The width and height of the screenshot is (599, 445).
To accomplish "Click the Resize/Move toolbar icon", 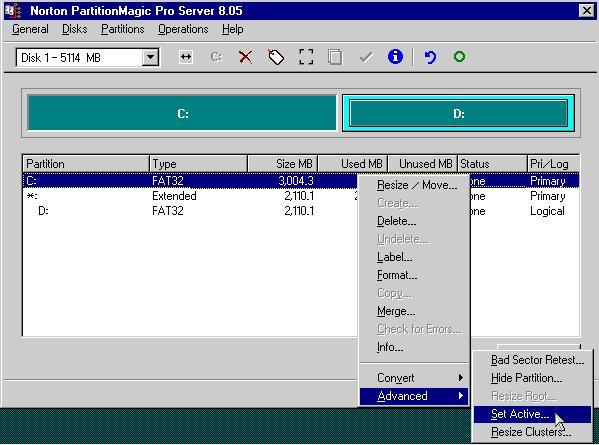I will (186, 57).
